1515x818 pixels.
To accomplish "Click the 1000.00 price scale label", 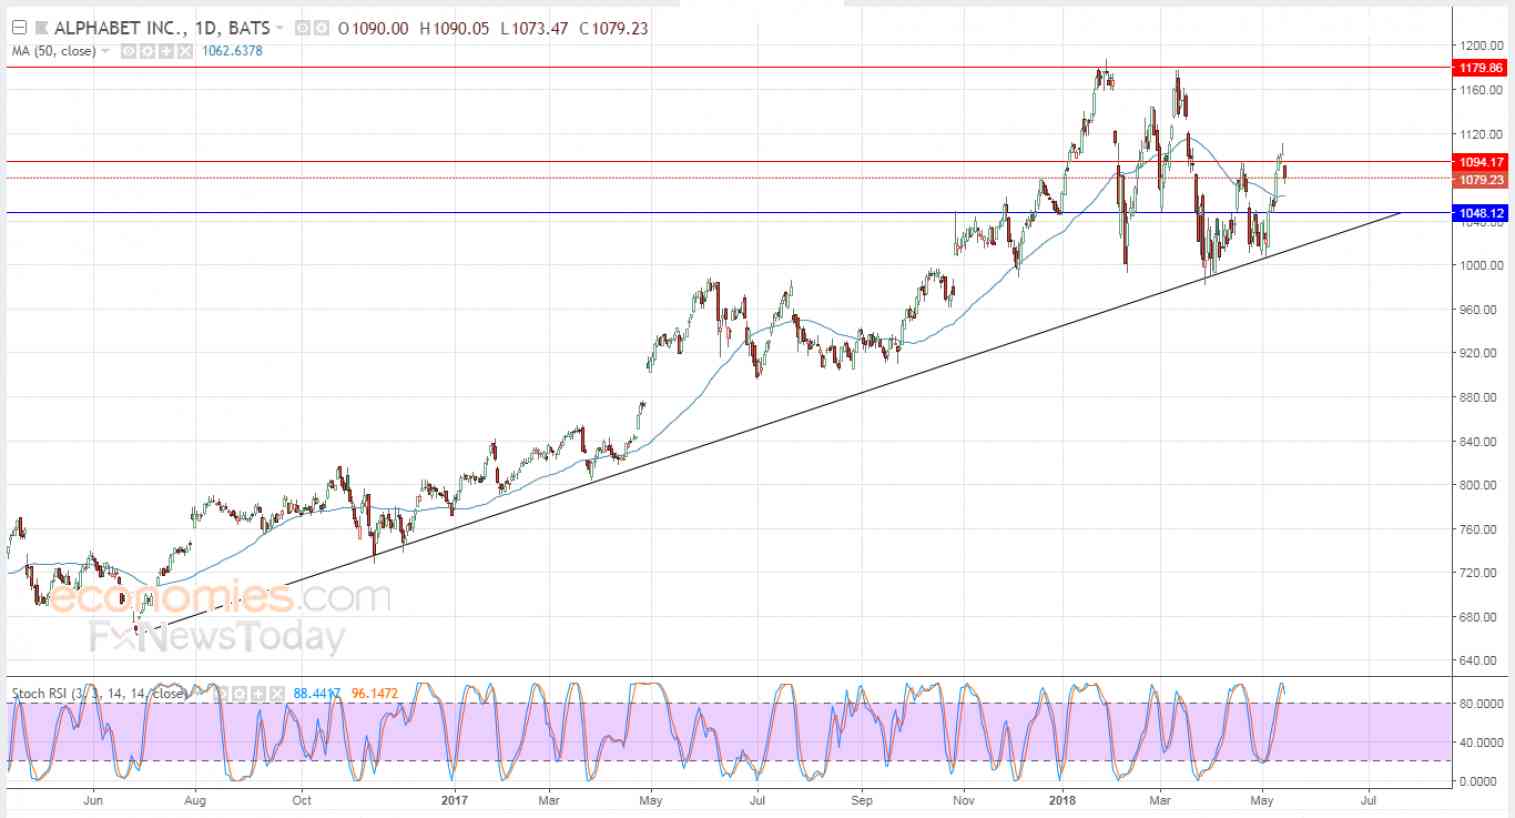I will (x=1481, y=265).
